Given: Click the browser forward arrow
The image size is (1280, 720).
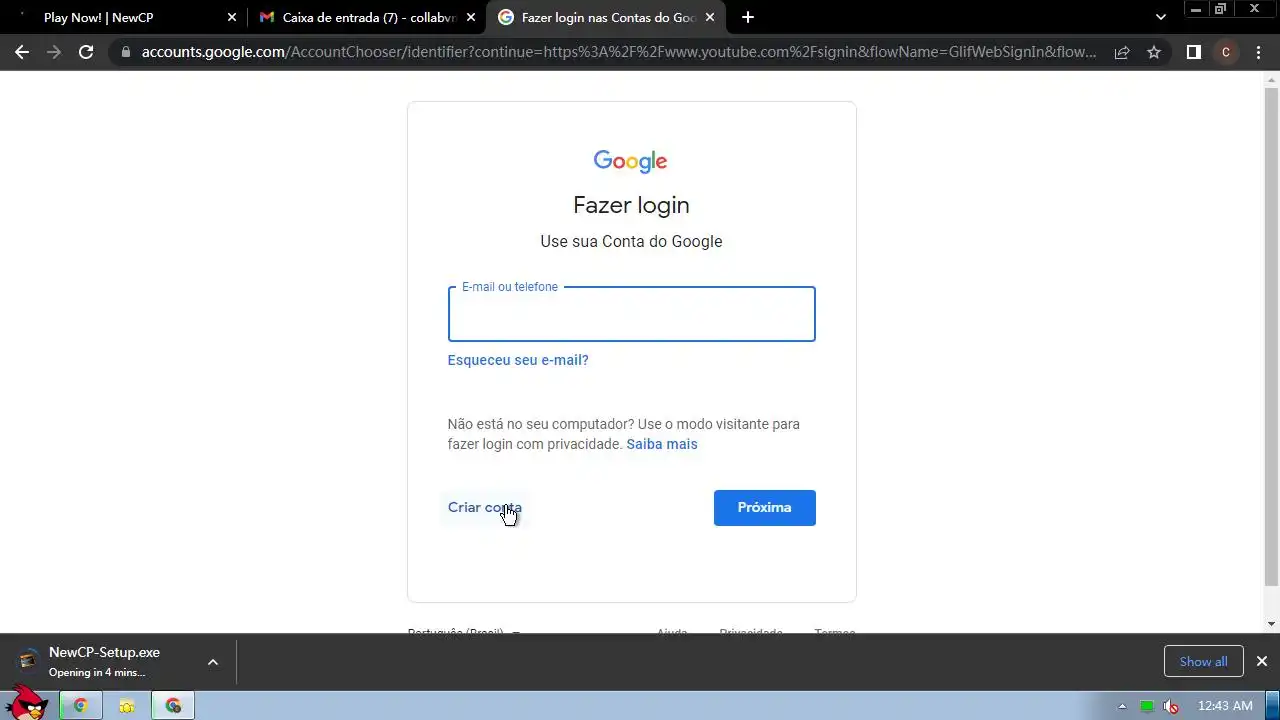Looking at the screenshot, I should pyautogui.click(x=54, y=52).
